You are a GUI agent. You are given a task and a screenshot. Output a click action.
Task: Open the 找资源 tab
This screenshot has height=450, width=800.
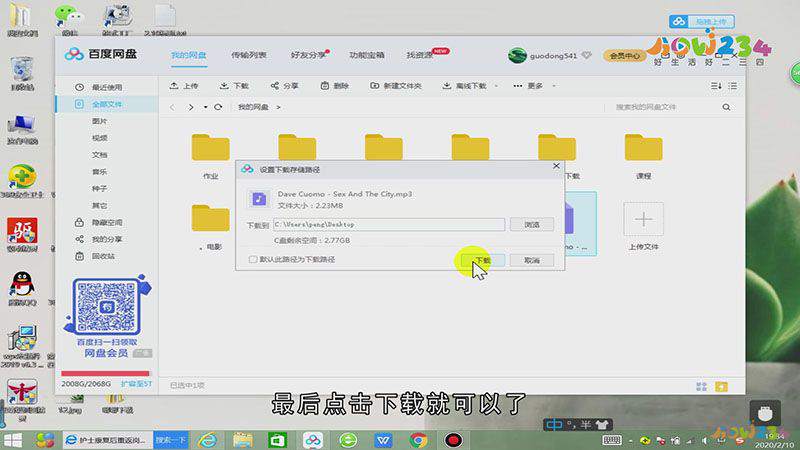(419, 55)
